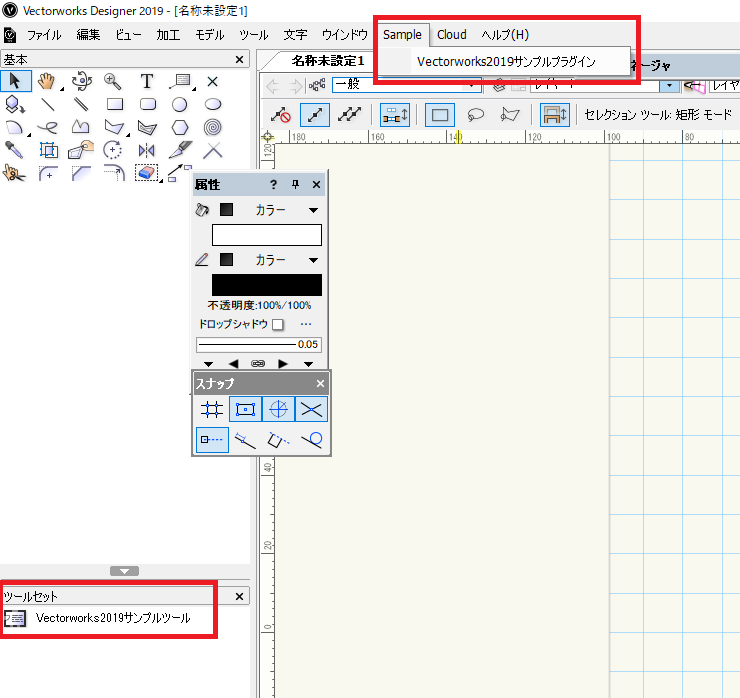740x698 pixels.
Task: Select the Callout tool
Action: (180, 81)
